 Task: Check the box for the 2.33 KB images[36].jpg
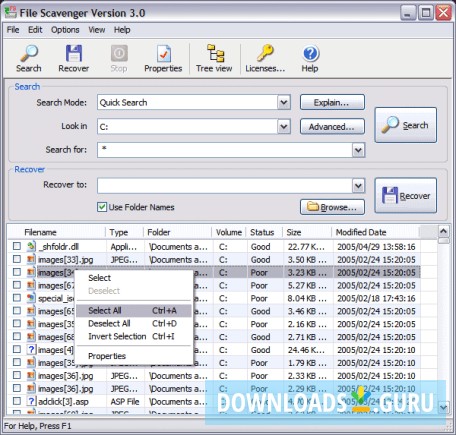(17, 375)
